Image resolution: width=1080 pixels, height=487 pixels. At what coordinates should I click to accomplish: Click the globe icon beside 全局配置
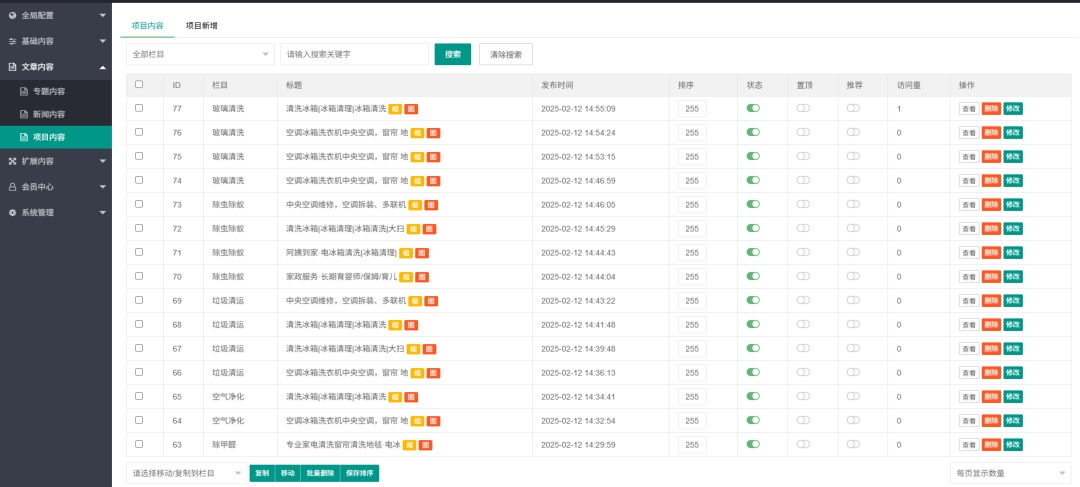click(12, 15)
